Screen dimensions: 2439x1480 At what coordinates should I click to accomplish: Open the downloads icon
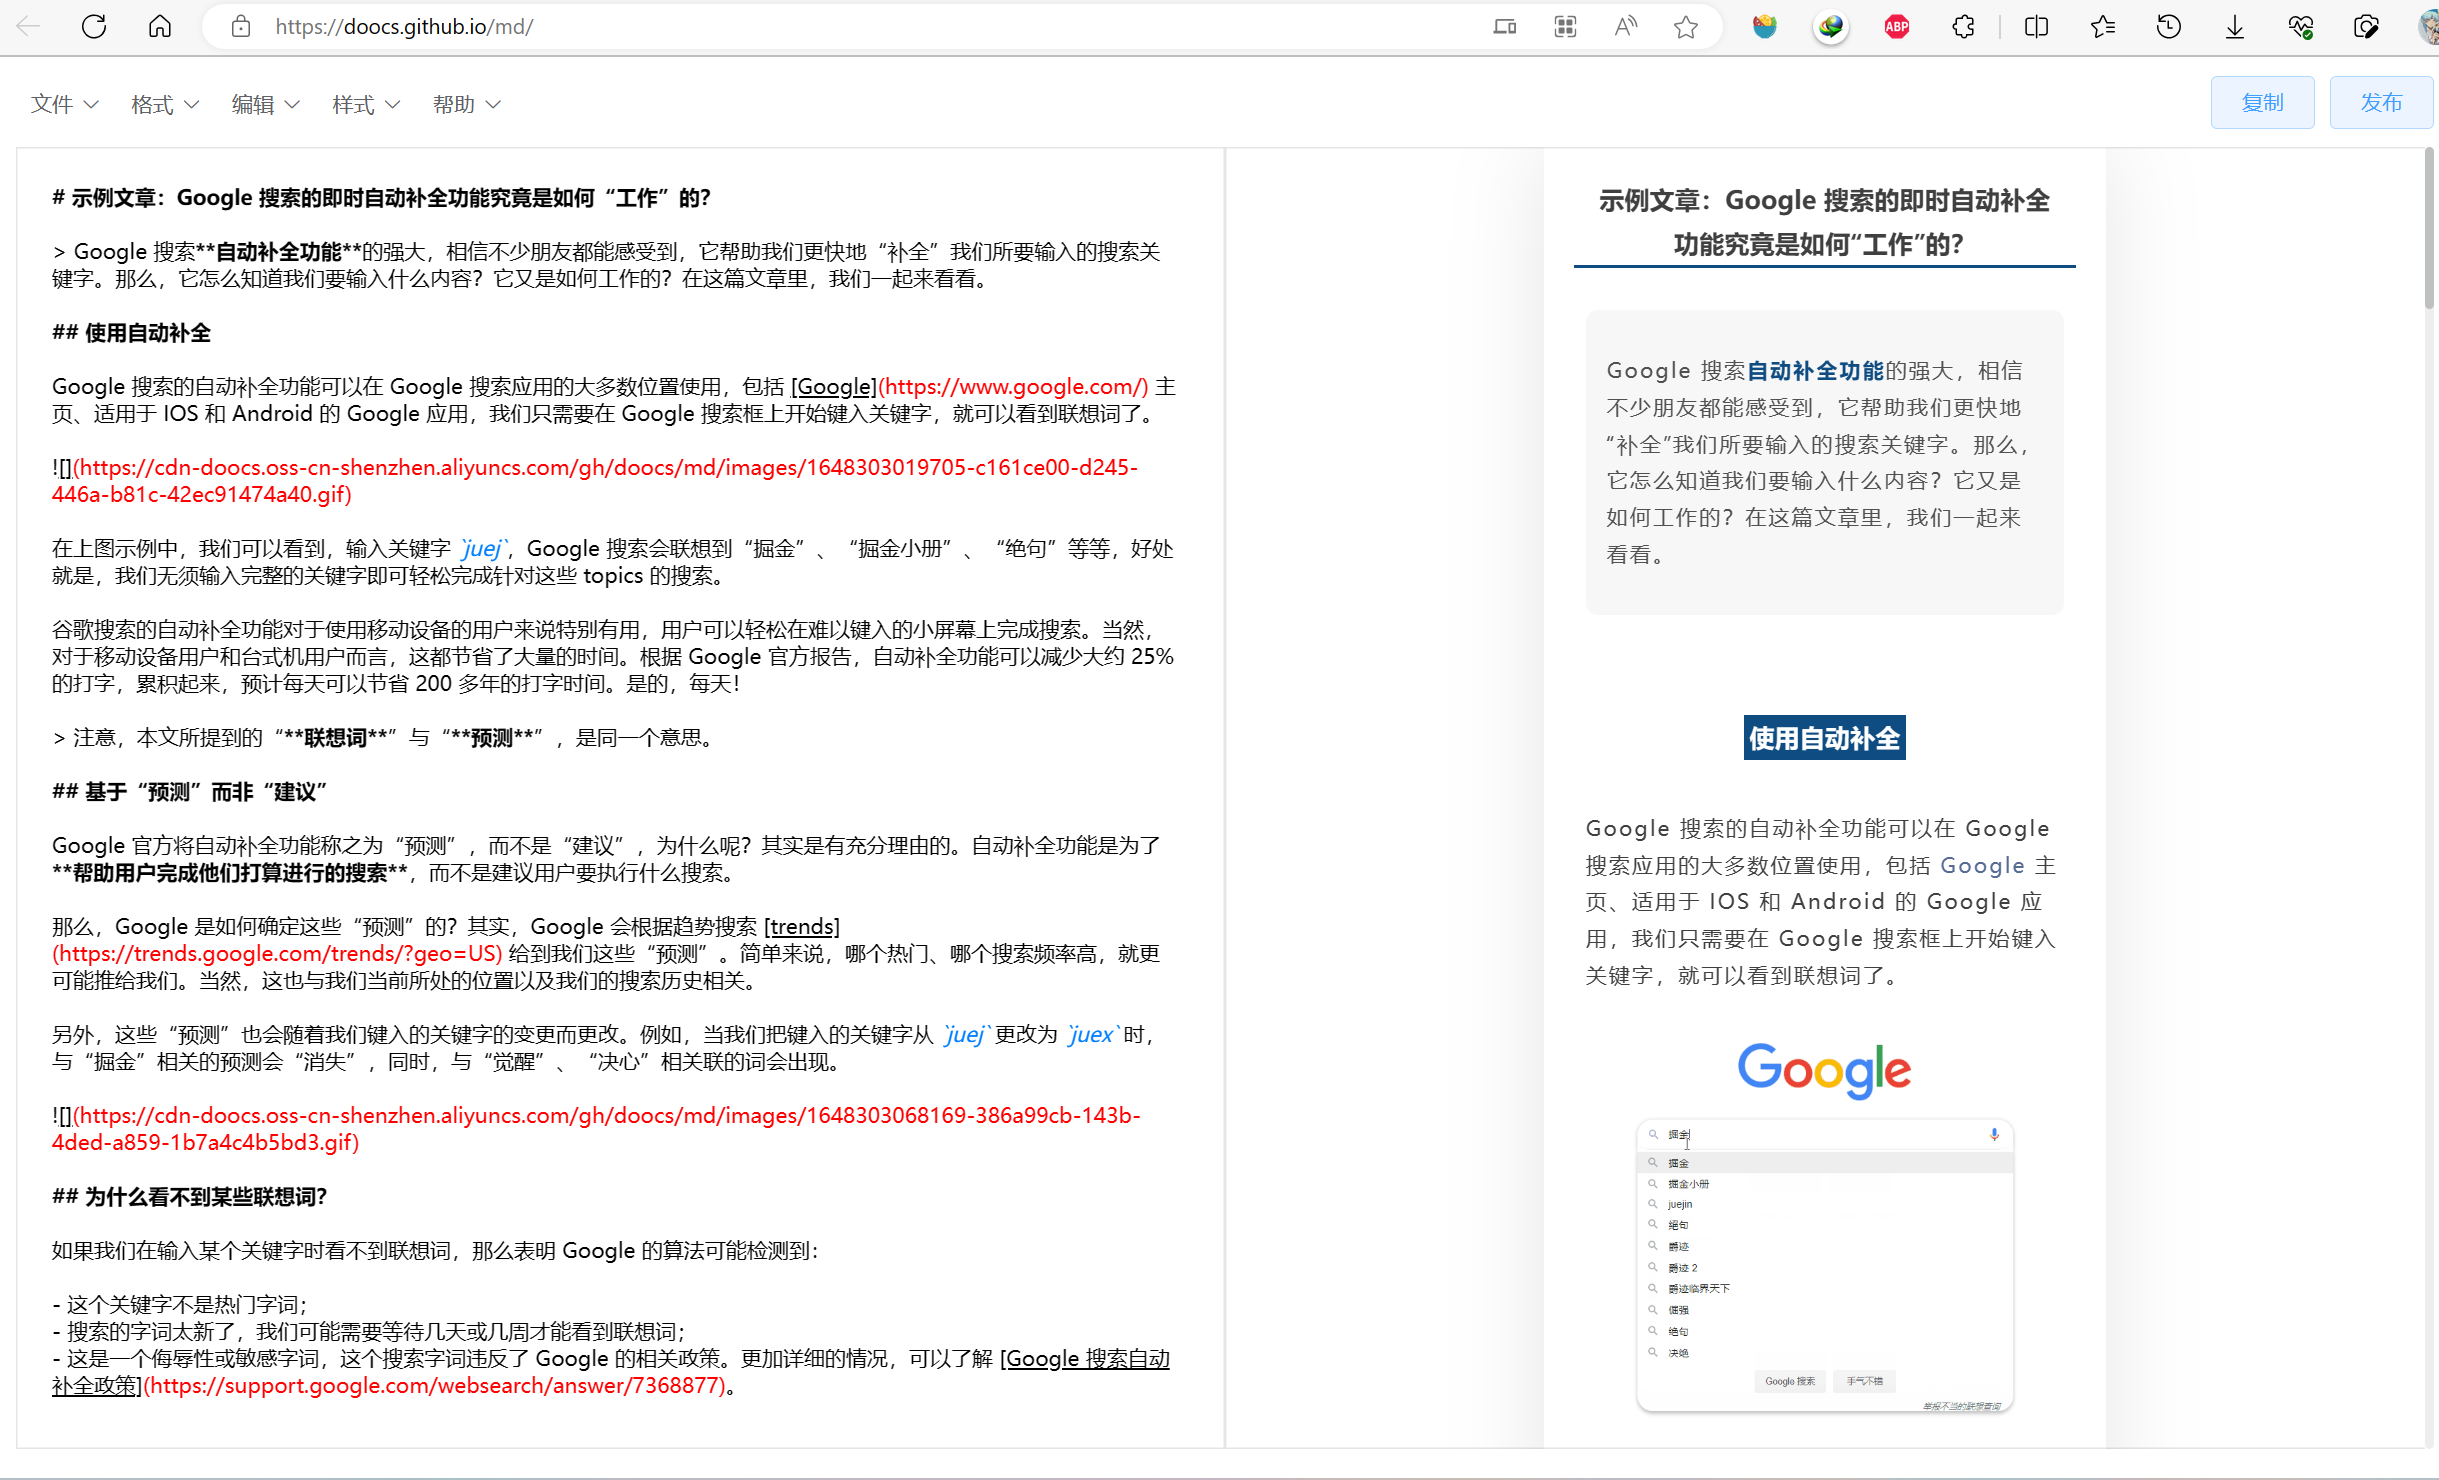2235,27
